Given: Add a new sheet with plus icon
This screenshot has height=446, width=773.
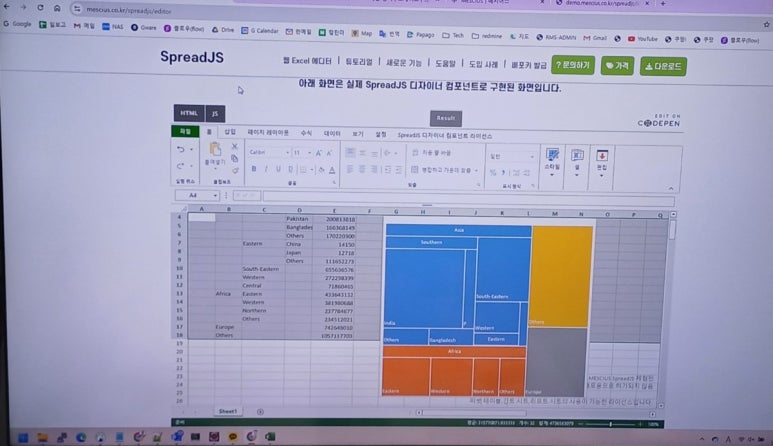Looking at the screenshot, I should [x=260, y=411].
